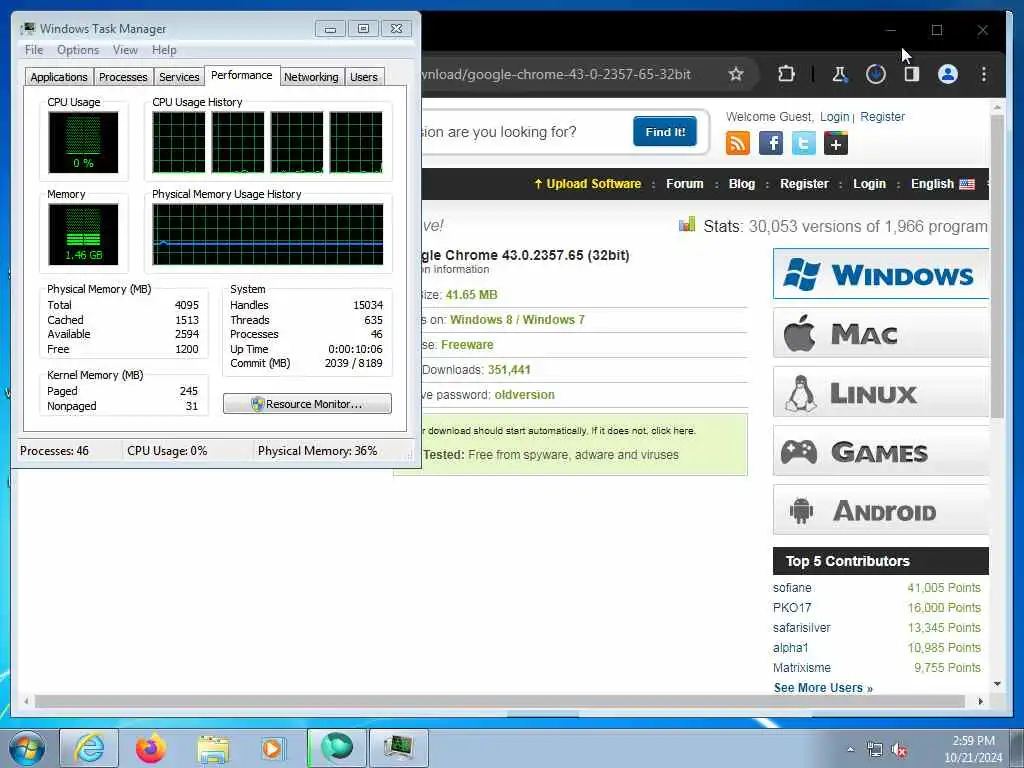1024x768 pixels.
Task: Click the muted volume tray icon
Action: (899, 750)
